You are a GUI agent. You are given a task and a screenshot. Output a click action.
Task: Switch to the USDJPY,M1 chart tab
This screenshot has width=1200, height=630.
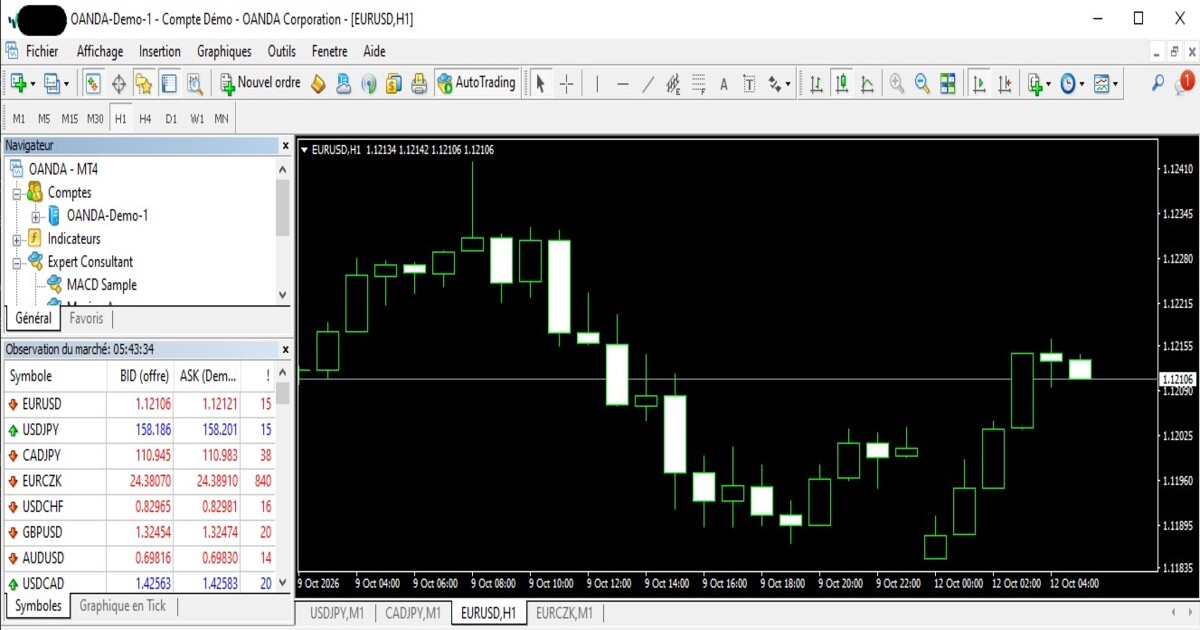click(337, 612)
